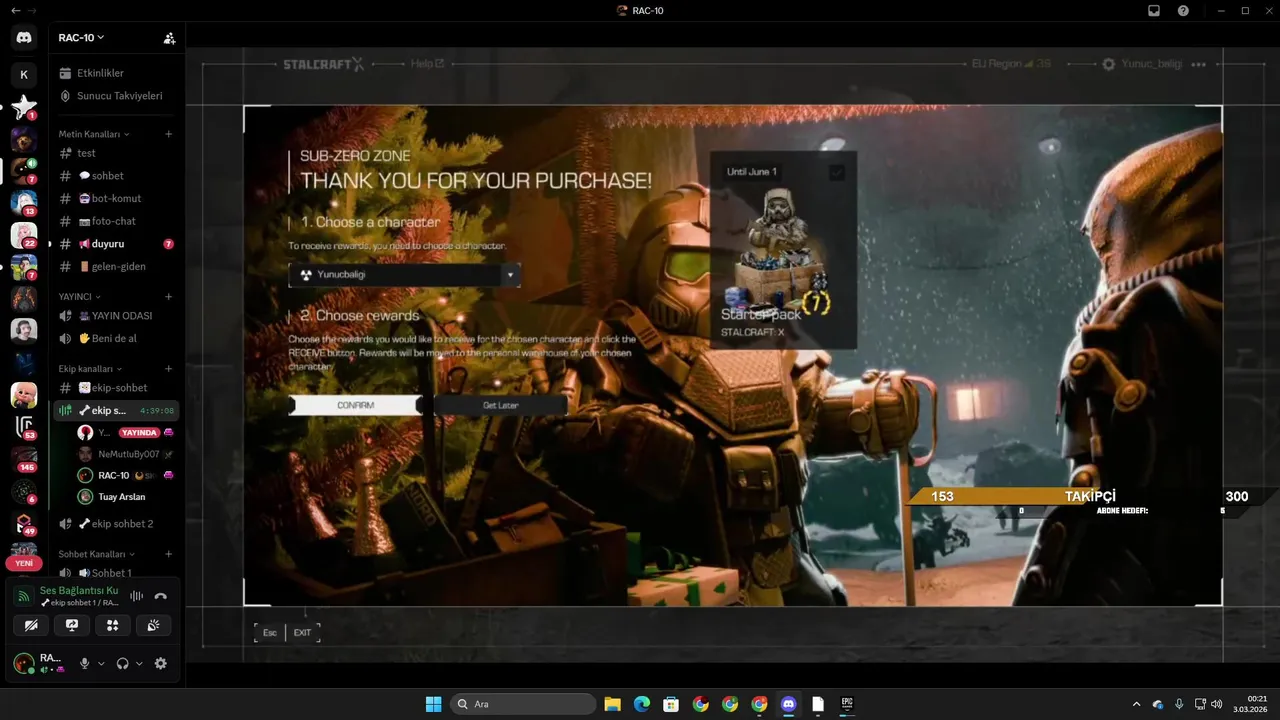The image size is (1280, 720).
Task: Click the Help link in the stream header
Action: (x=427, y=64)
